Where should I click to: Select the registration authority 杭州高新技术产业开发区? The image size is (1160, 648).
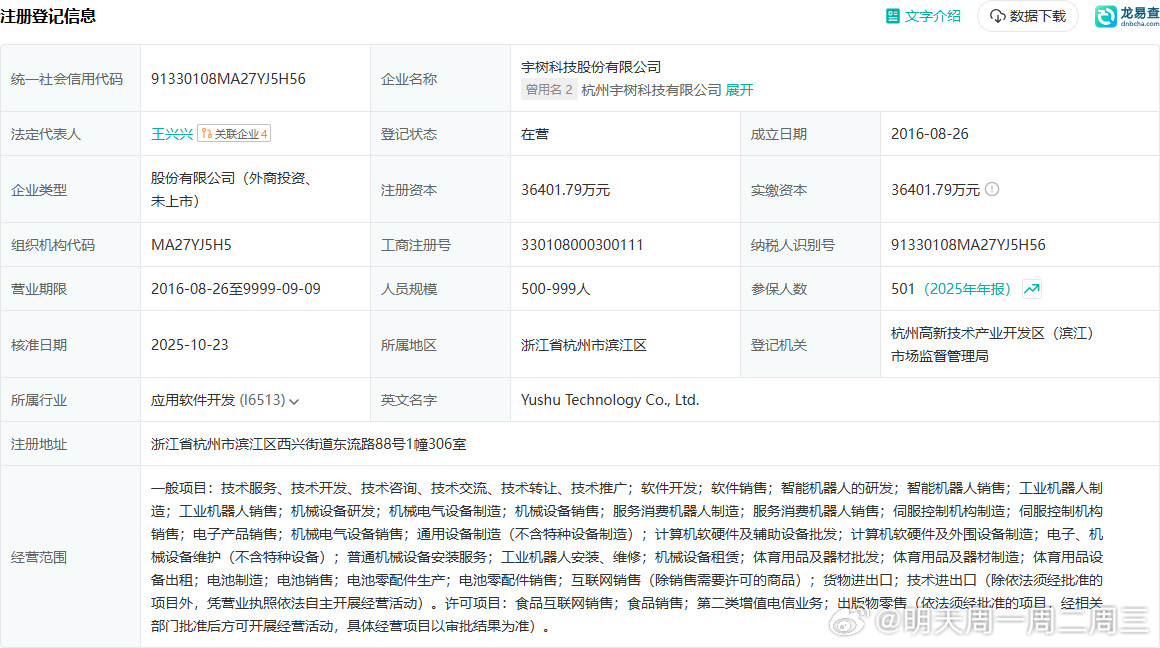tap(992, 345)
